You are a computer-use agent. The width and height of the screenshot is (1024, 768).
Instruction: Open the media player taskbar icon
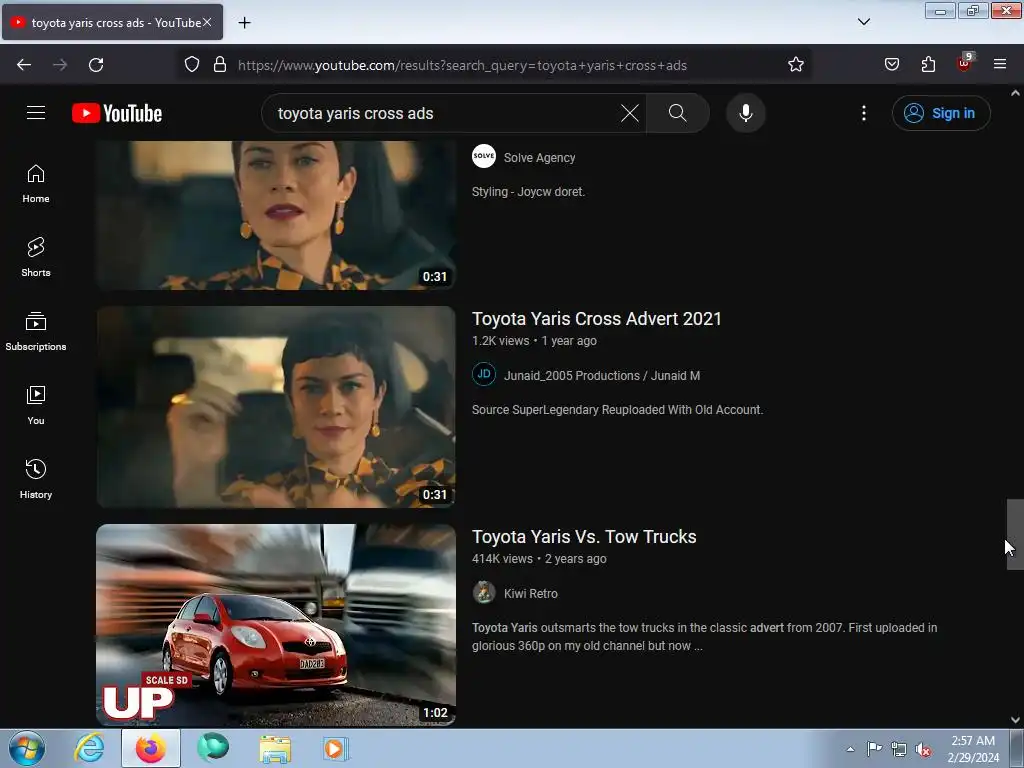pos(336,748)
